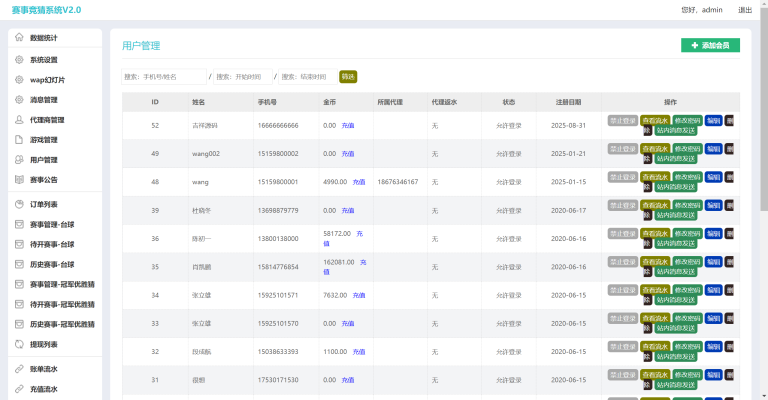Click the 开始时间 start date field

tap(241, 76)
